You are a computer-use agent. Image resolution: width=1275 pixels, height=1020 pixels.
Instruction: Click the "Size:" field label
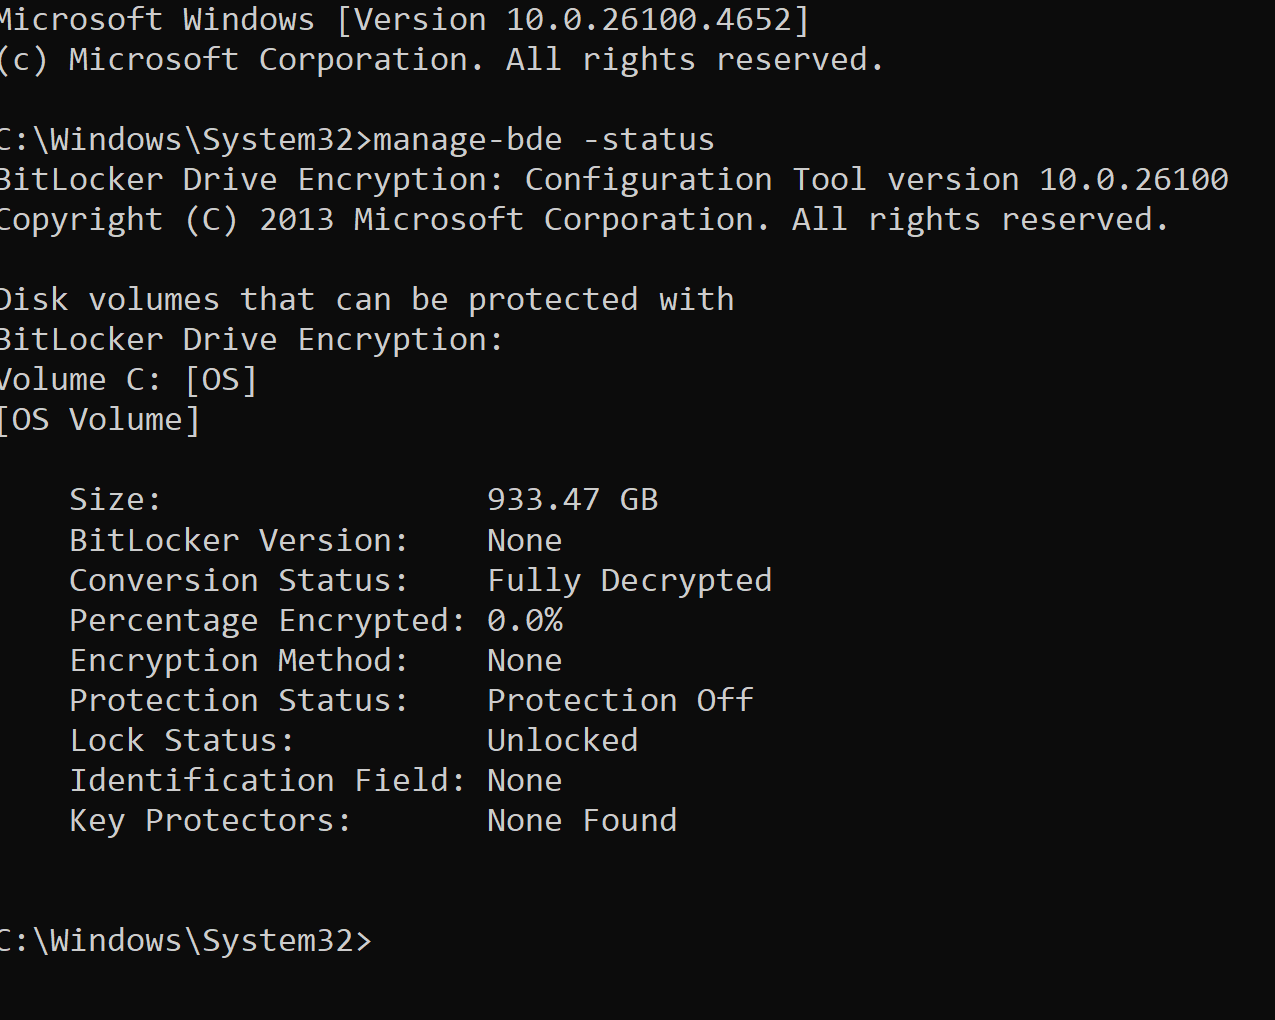click(115, 499)
